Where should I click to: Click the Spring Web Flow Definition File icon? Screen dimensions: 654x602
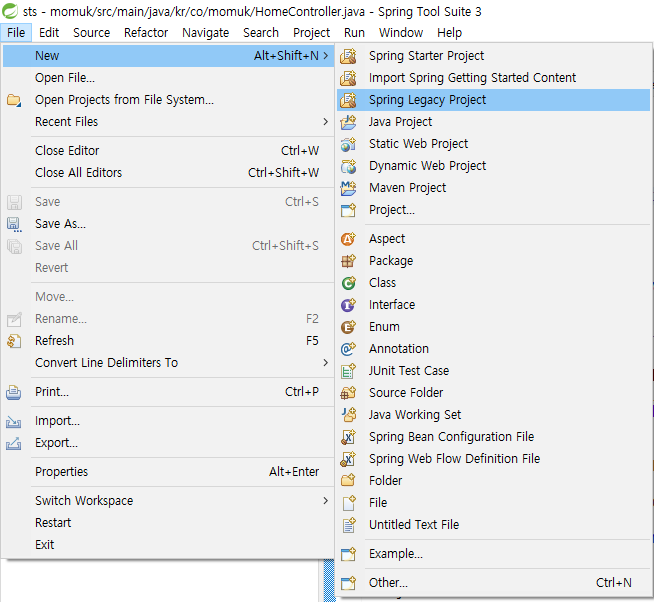click(x=348, y=459)
